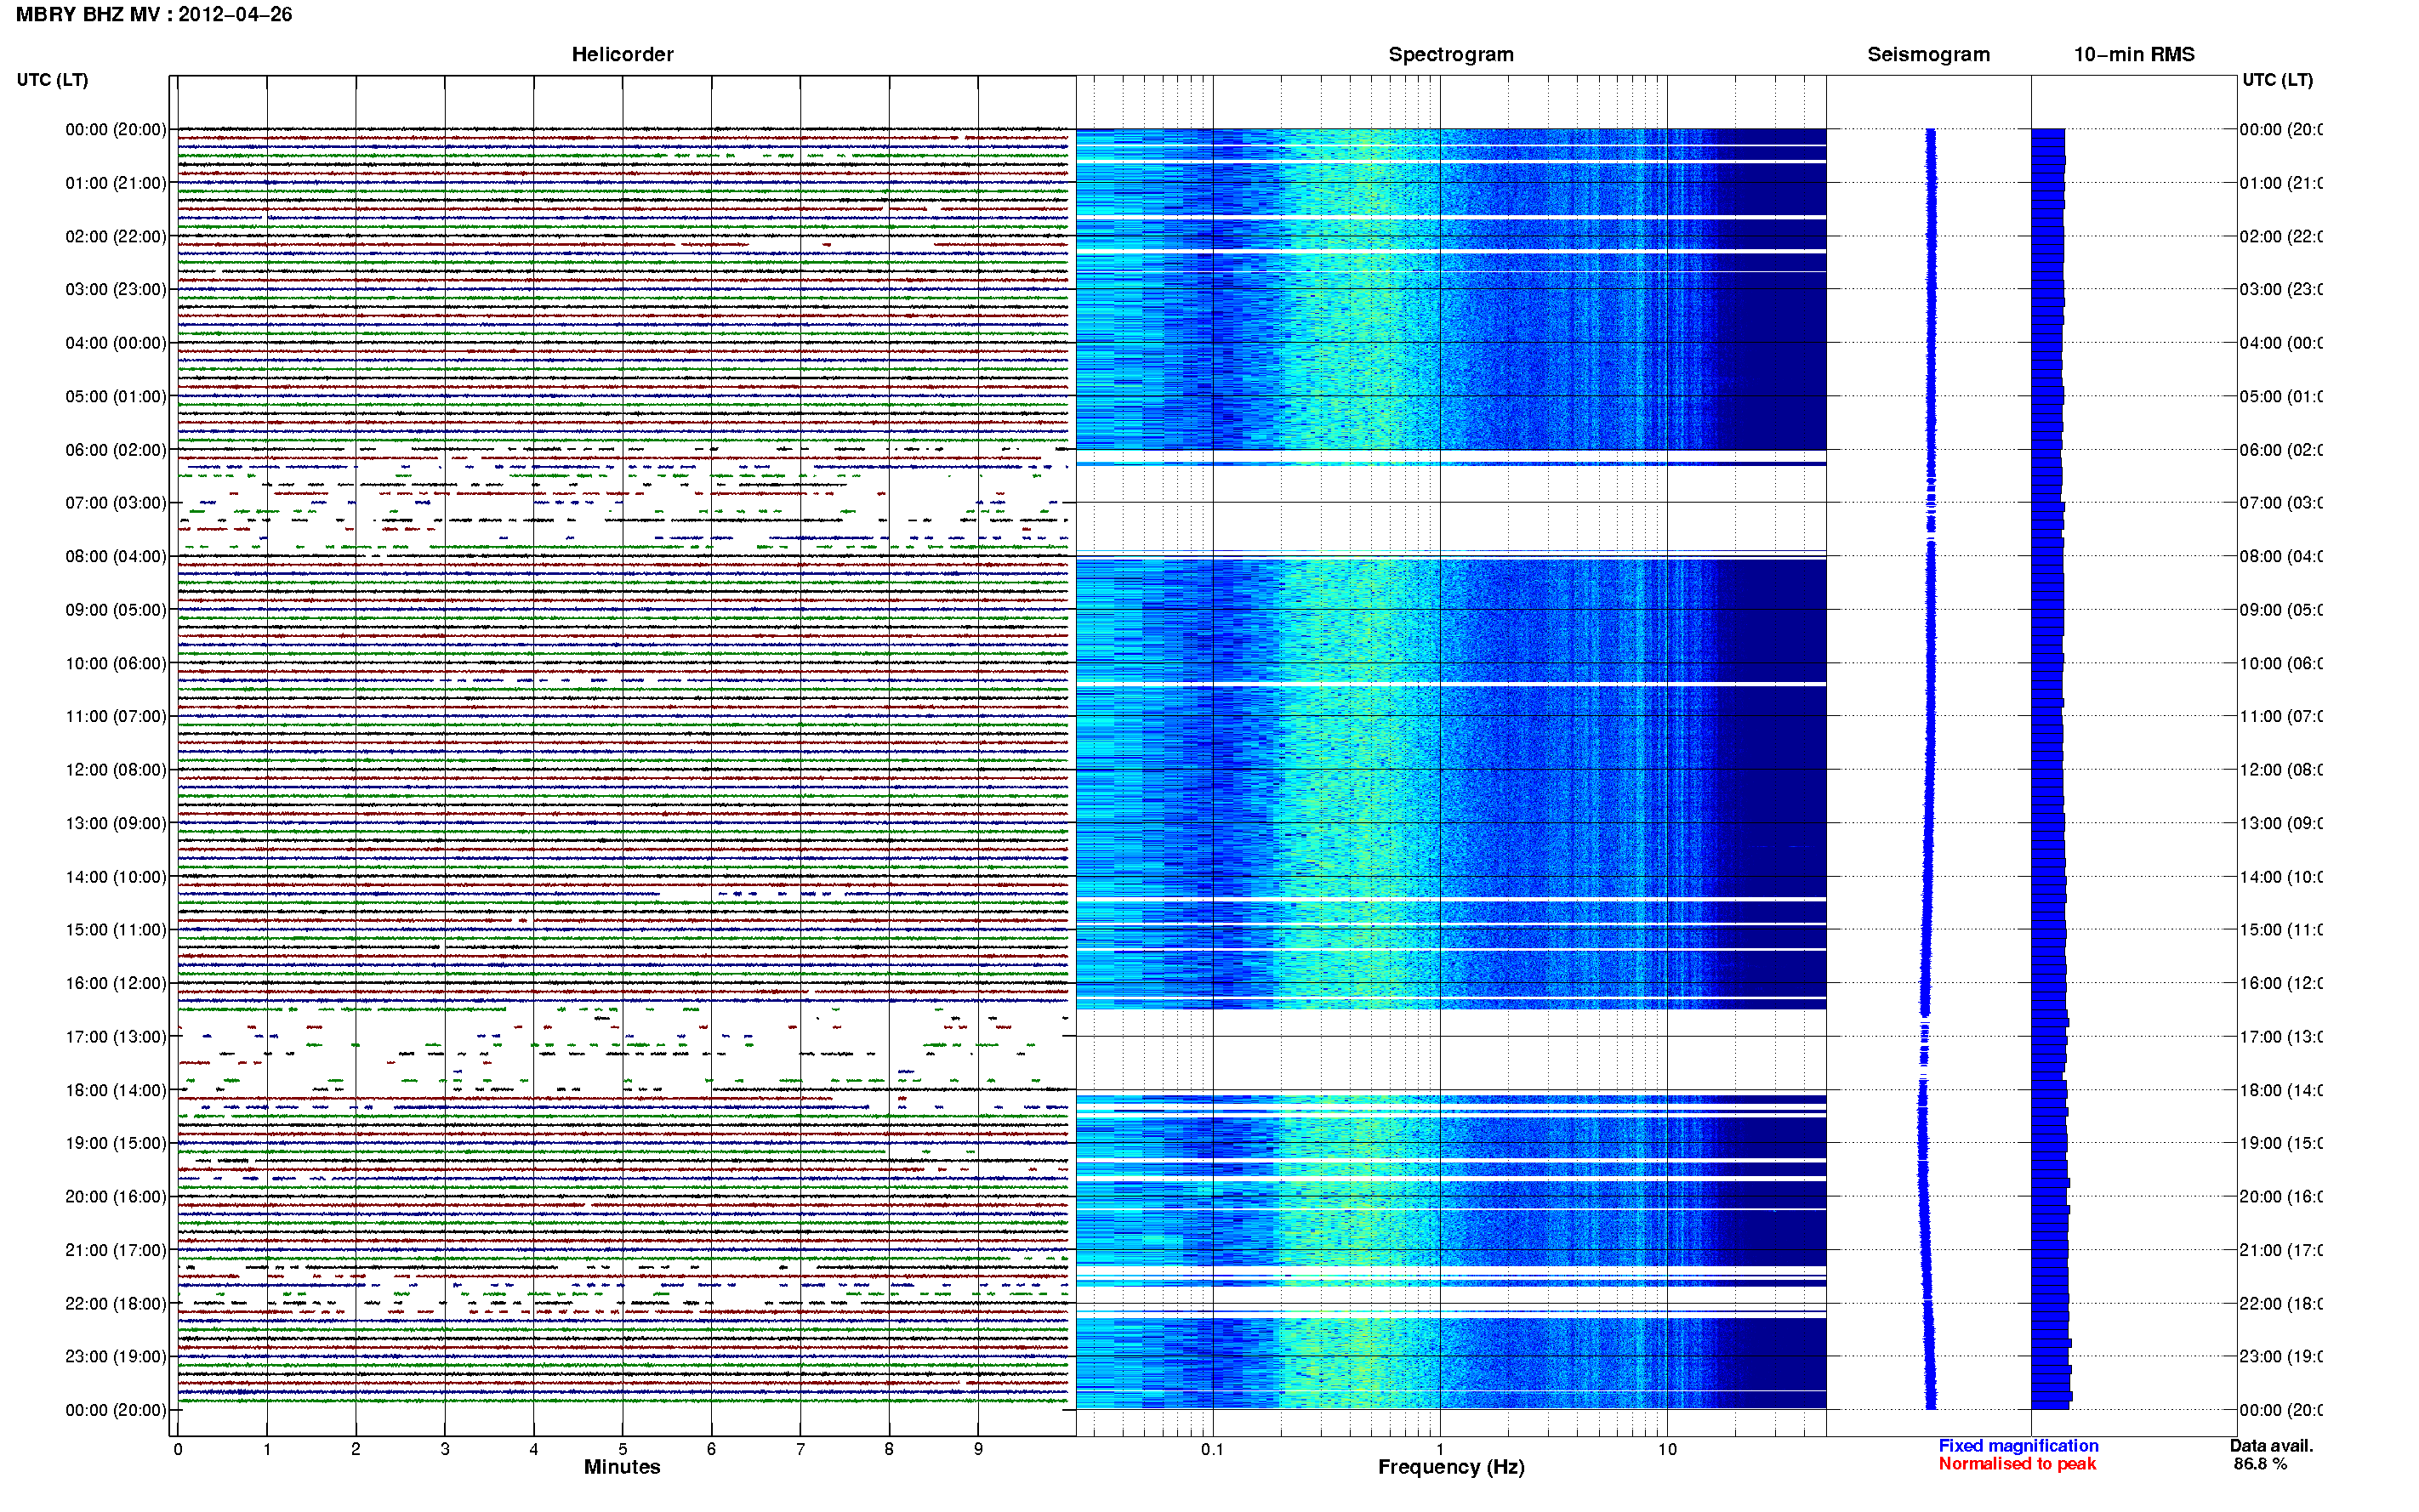Select '01:00 (21:00)' on the left time axis
This screenshot has width=2419, height=1512.
(x=116, y=183)
